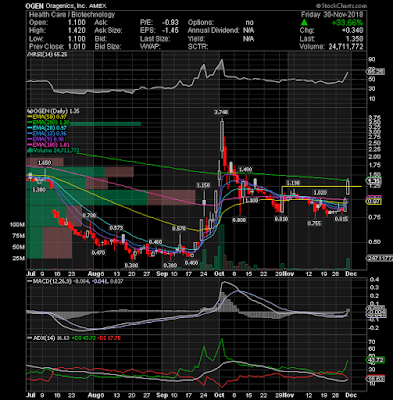Click the 1.650 annotation at chart left

click(44, 163)
